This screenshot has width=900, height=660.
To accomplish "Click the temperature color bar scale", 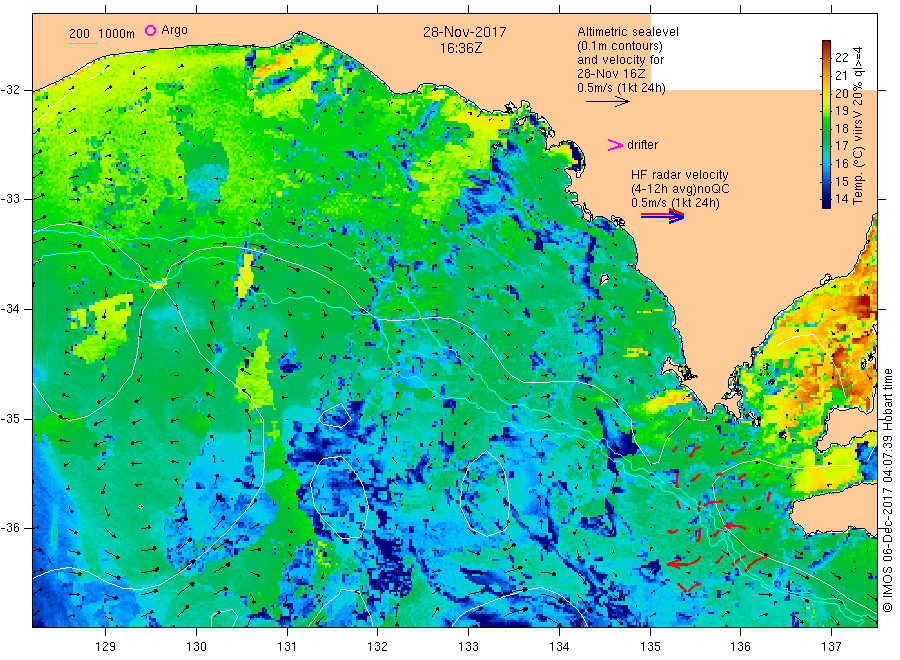I will (x=826, y=124).
